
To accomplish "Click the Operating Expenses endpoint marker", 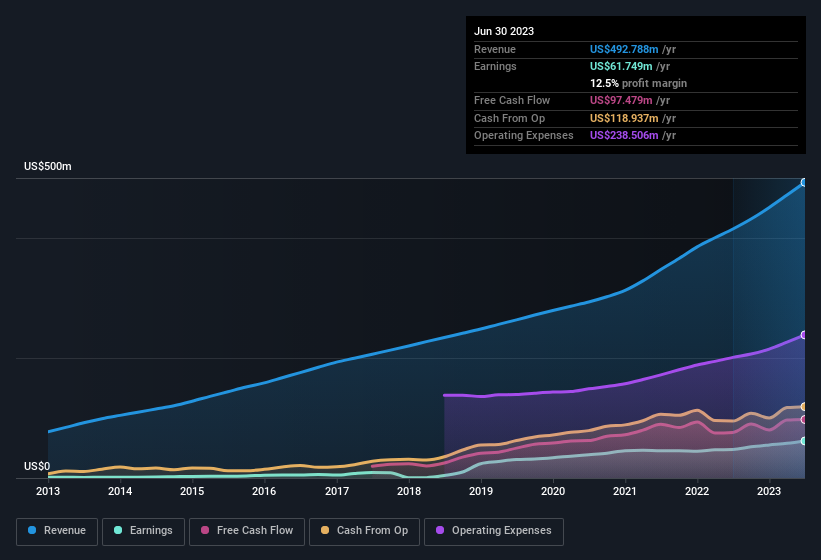I will pos(804,335).
